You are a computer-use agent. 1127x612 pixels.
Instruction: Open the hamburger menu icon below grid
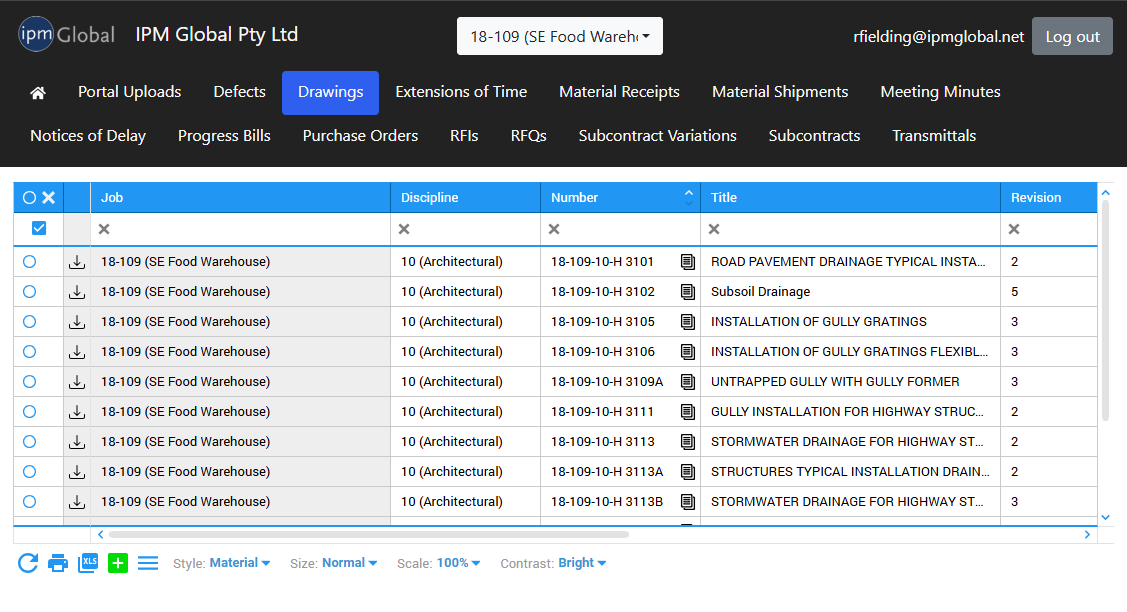[x=148, y=563]
